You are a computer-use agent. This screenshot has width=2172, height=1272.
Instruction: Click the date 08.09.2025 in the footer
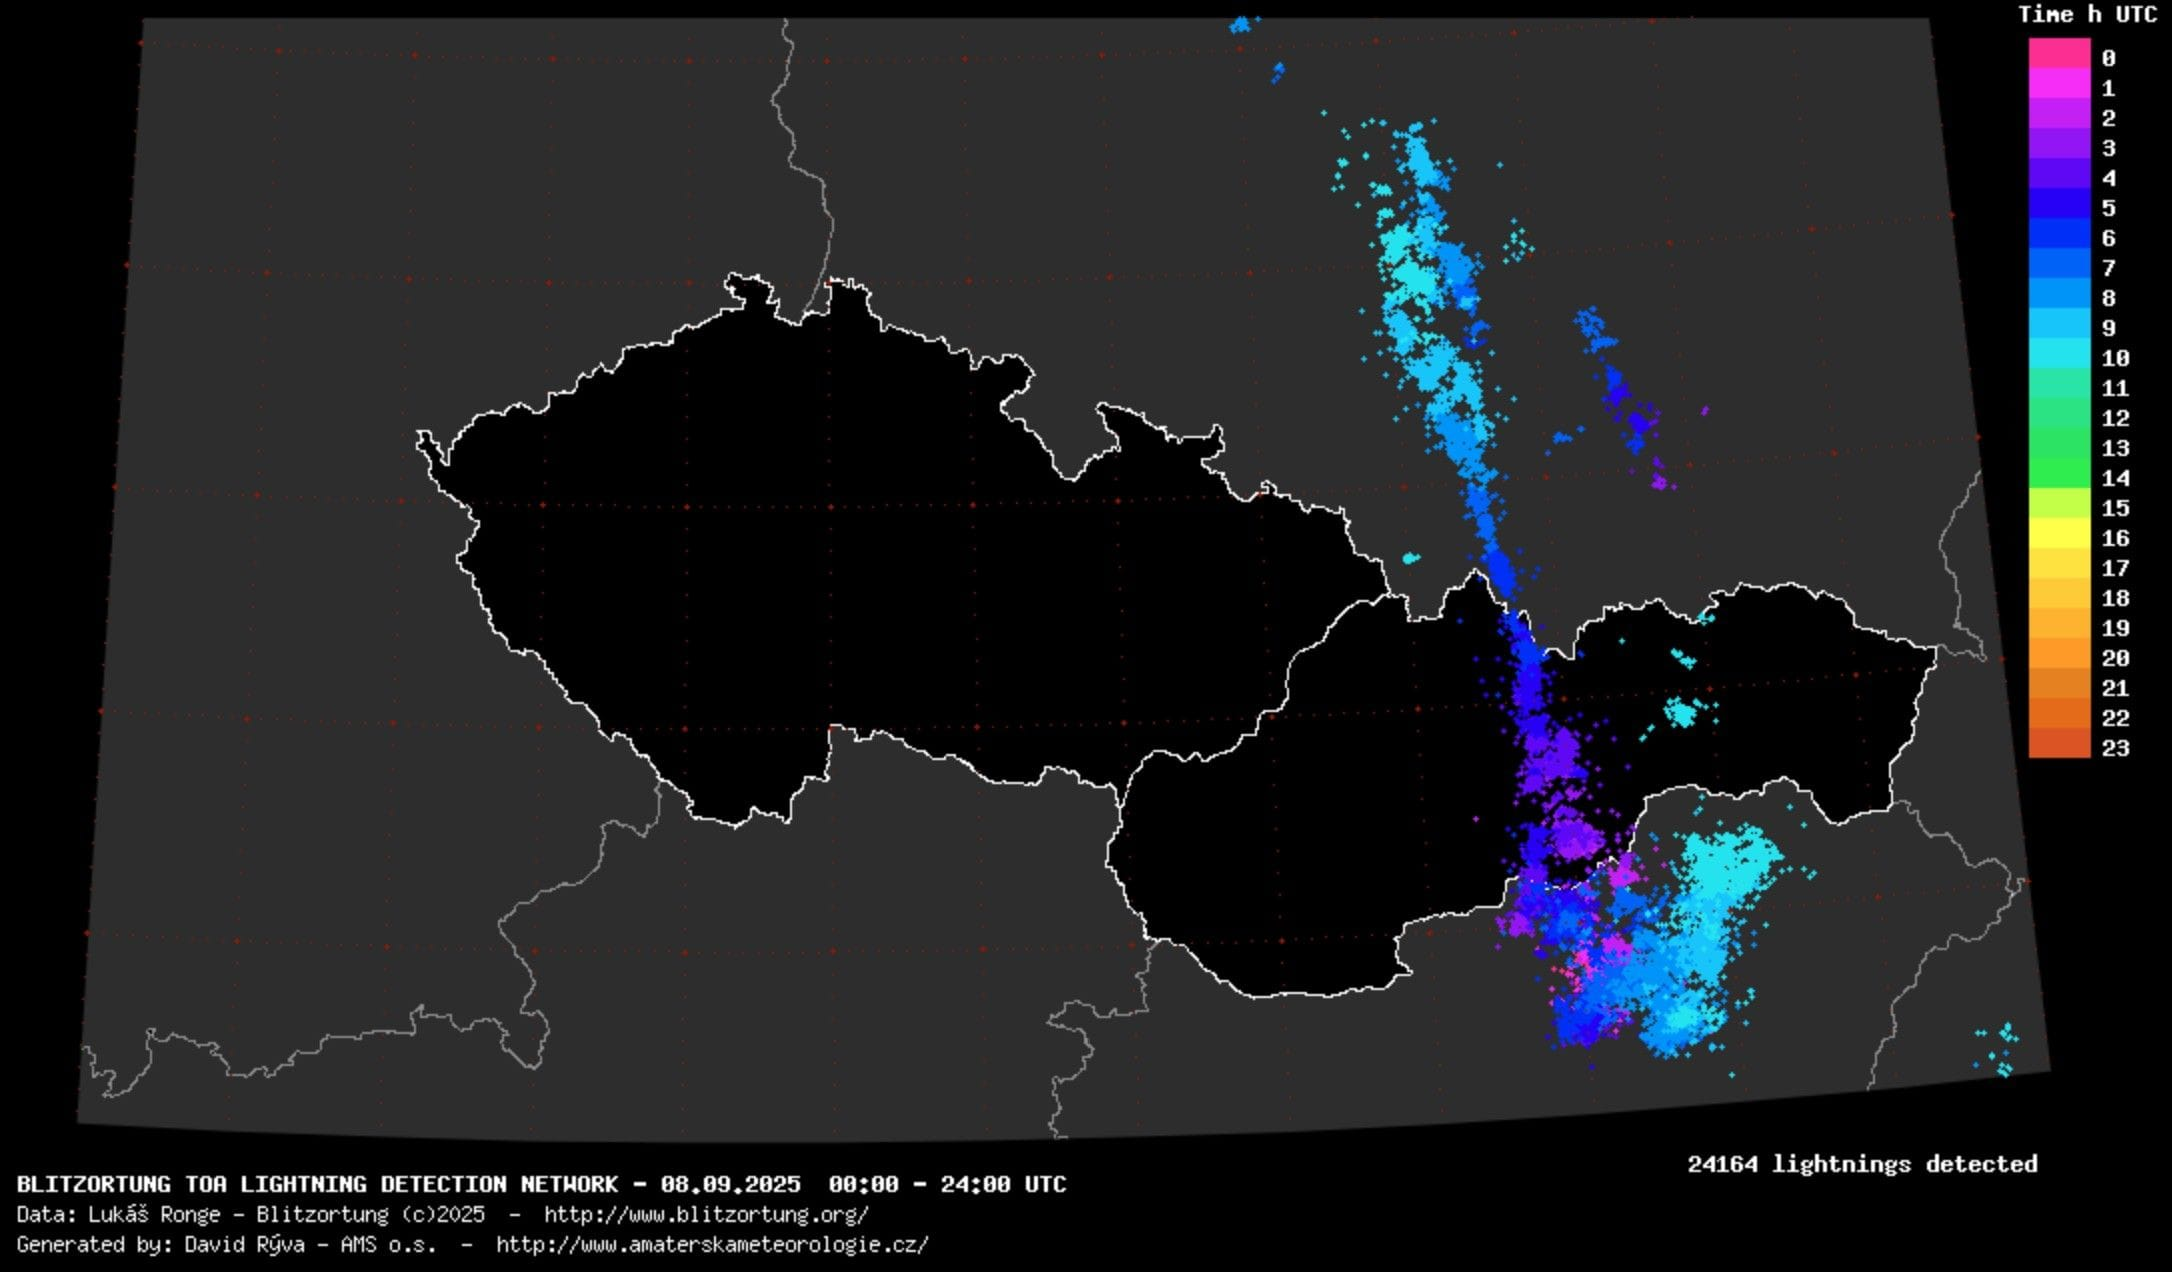tap(730, 1184)
